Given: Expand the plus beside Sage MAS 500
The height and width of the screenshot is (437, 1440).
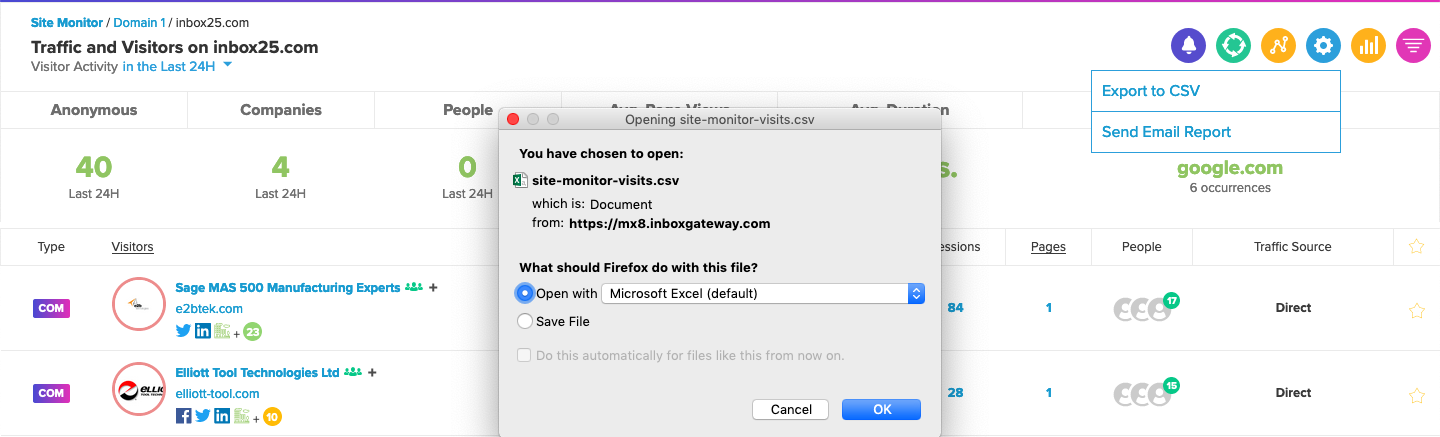Looking at the screenshot, I should click(433, 288).
